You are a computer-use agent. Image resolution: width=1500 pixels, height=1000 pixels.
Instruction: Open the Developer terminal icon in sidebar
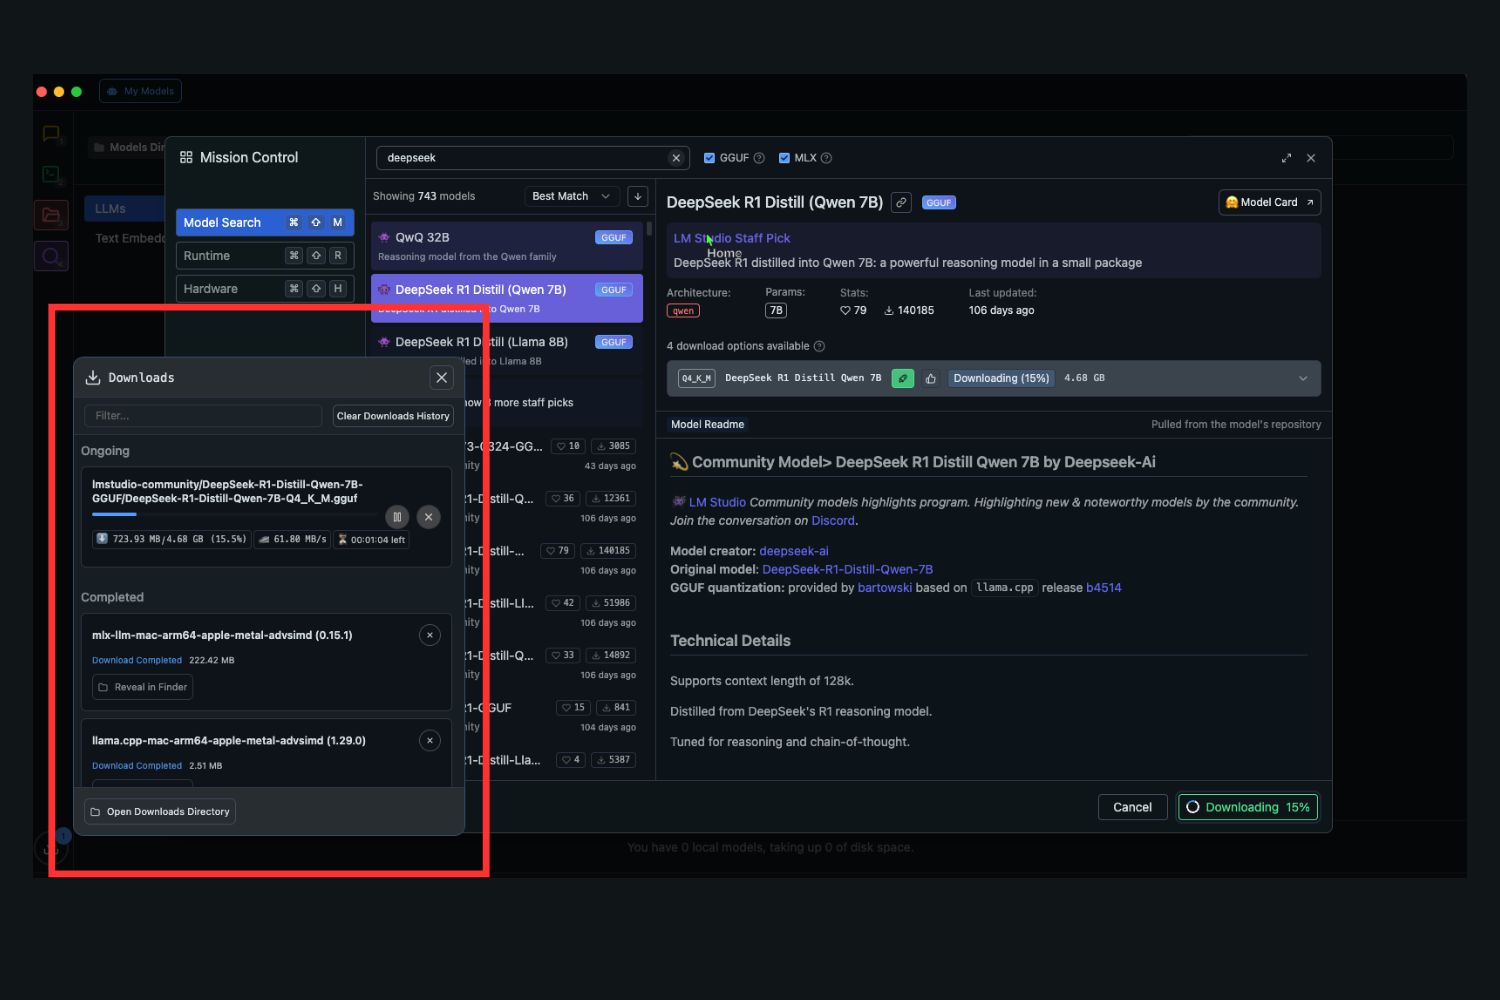(51, 174)
